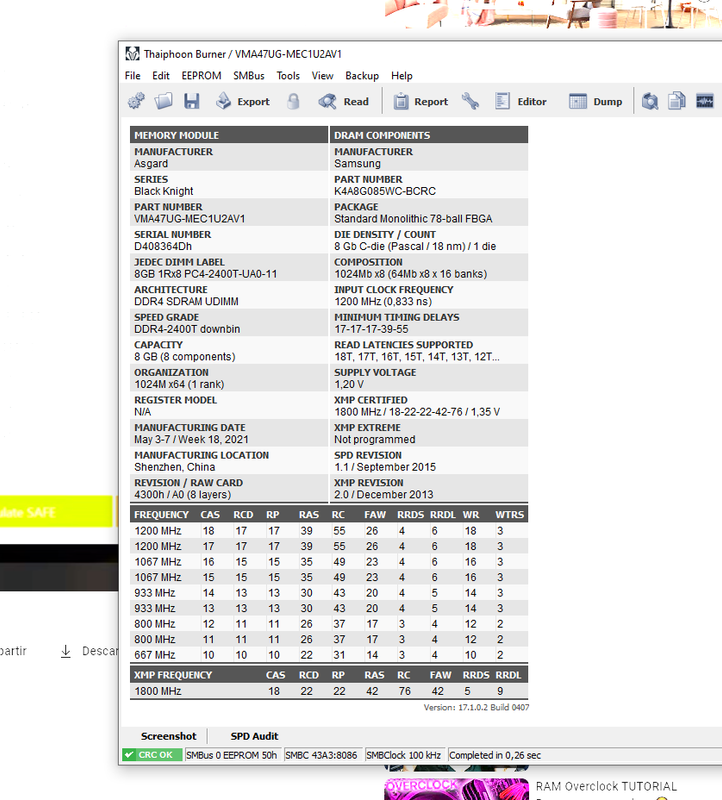Click minimum timing delays '17-17-17-39-55'
722x800 pixels.
[x=371, y=329]
